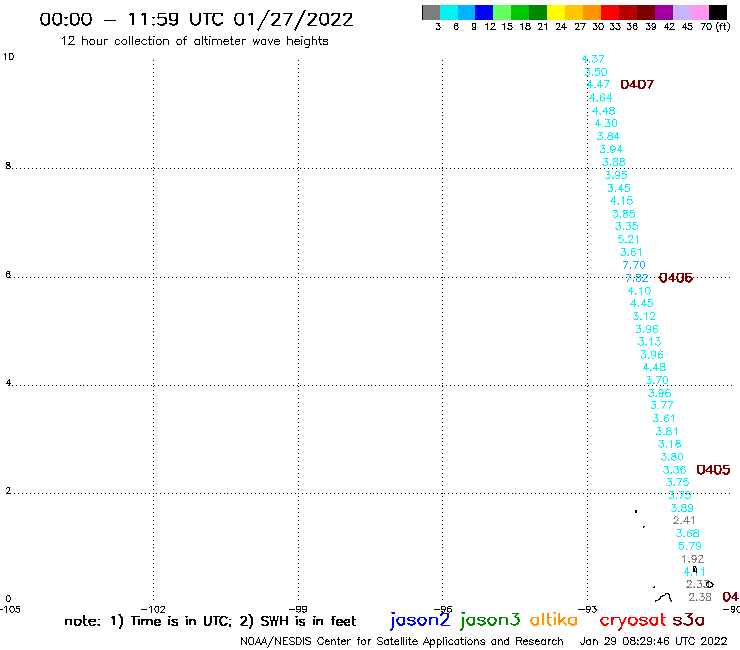Select the wave height value 3.35
The width and height of the screenshot is (740, 650).
point(627,226)
